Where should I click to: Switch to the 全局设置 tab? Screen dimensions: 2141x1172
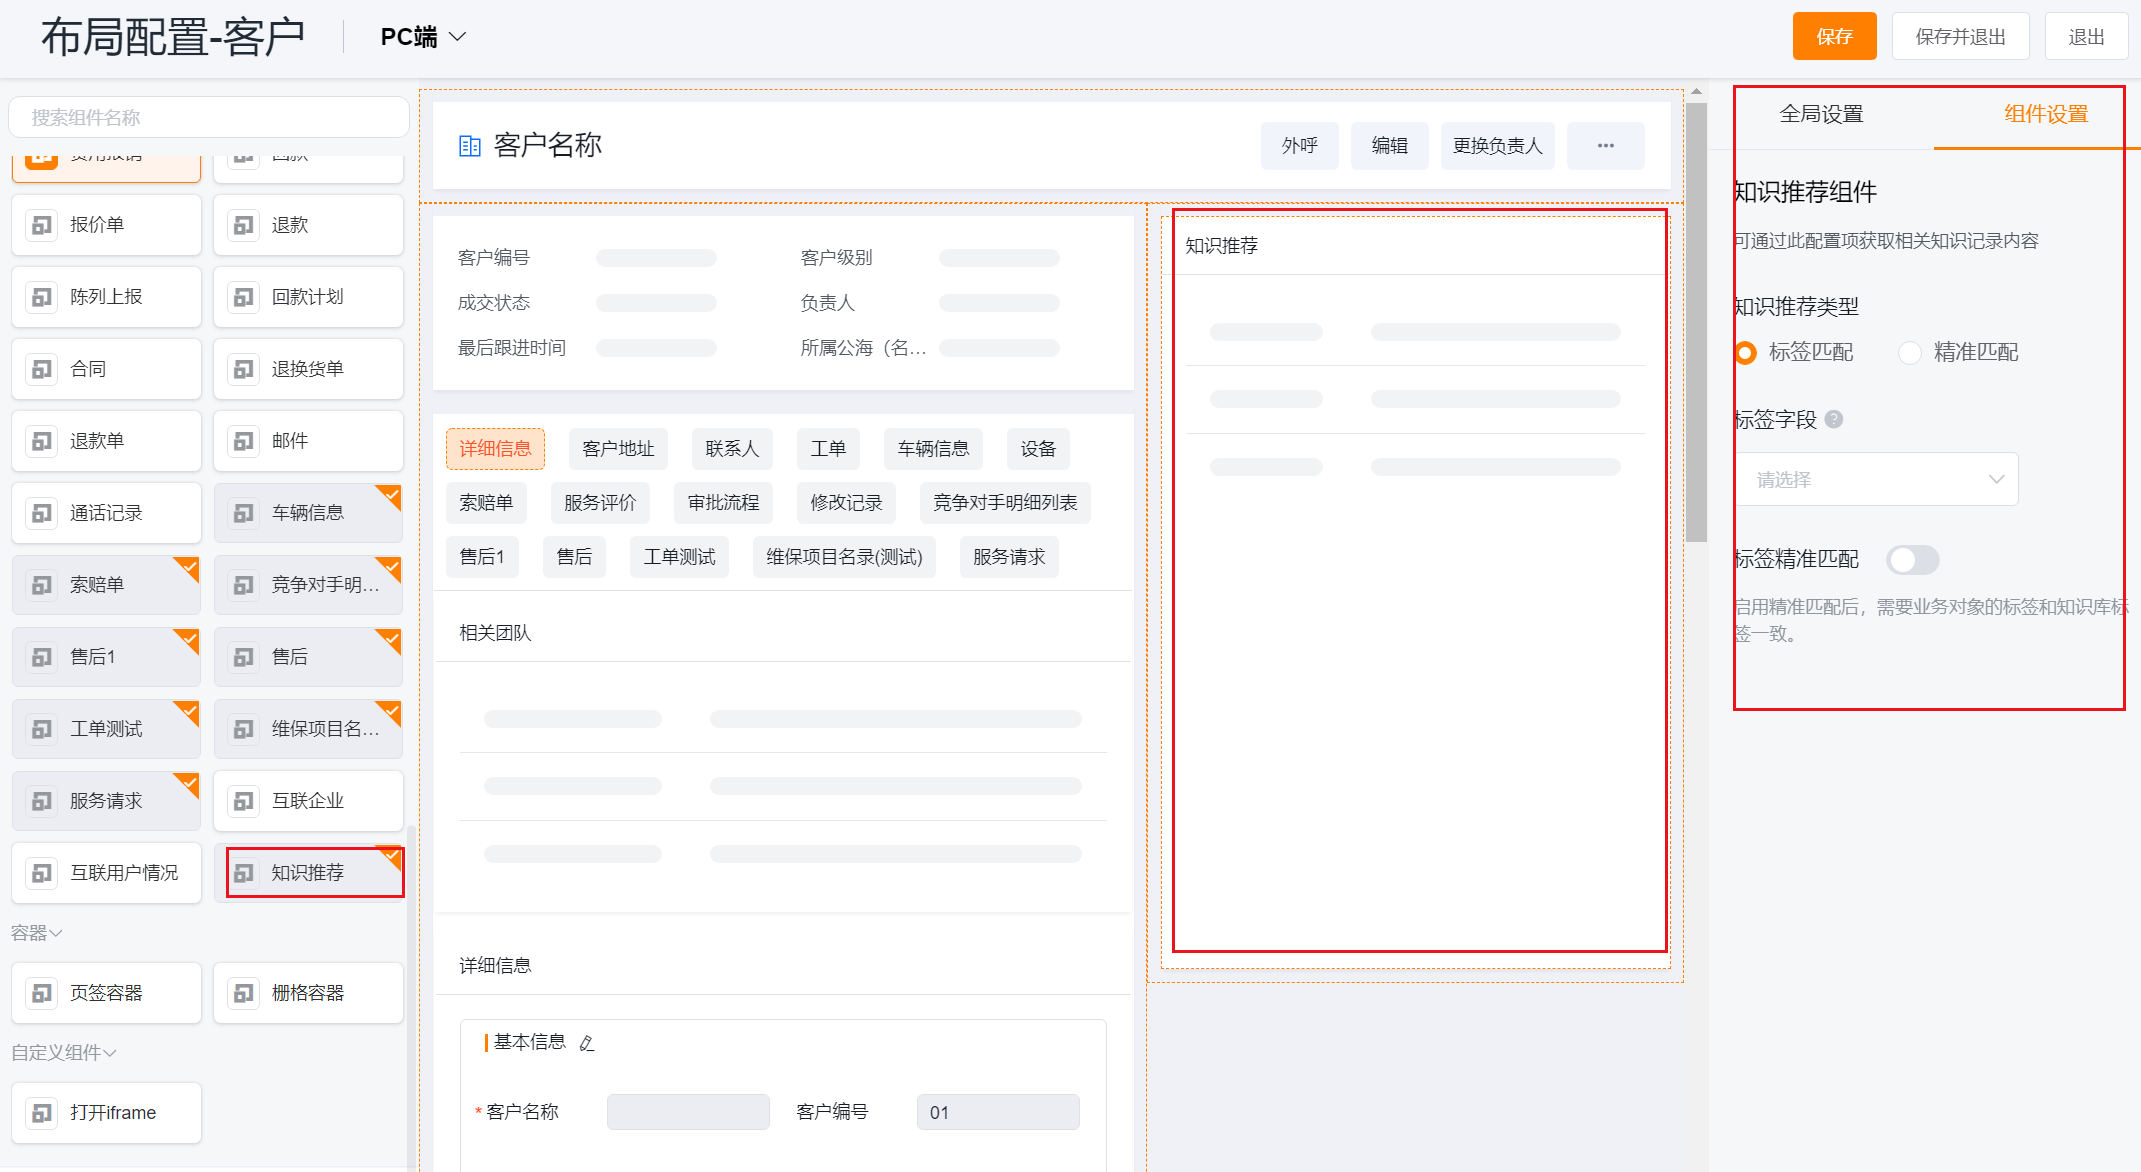1821,114
